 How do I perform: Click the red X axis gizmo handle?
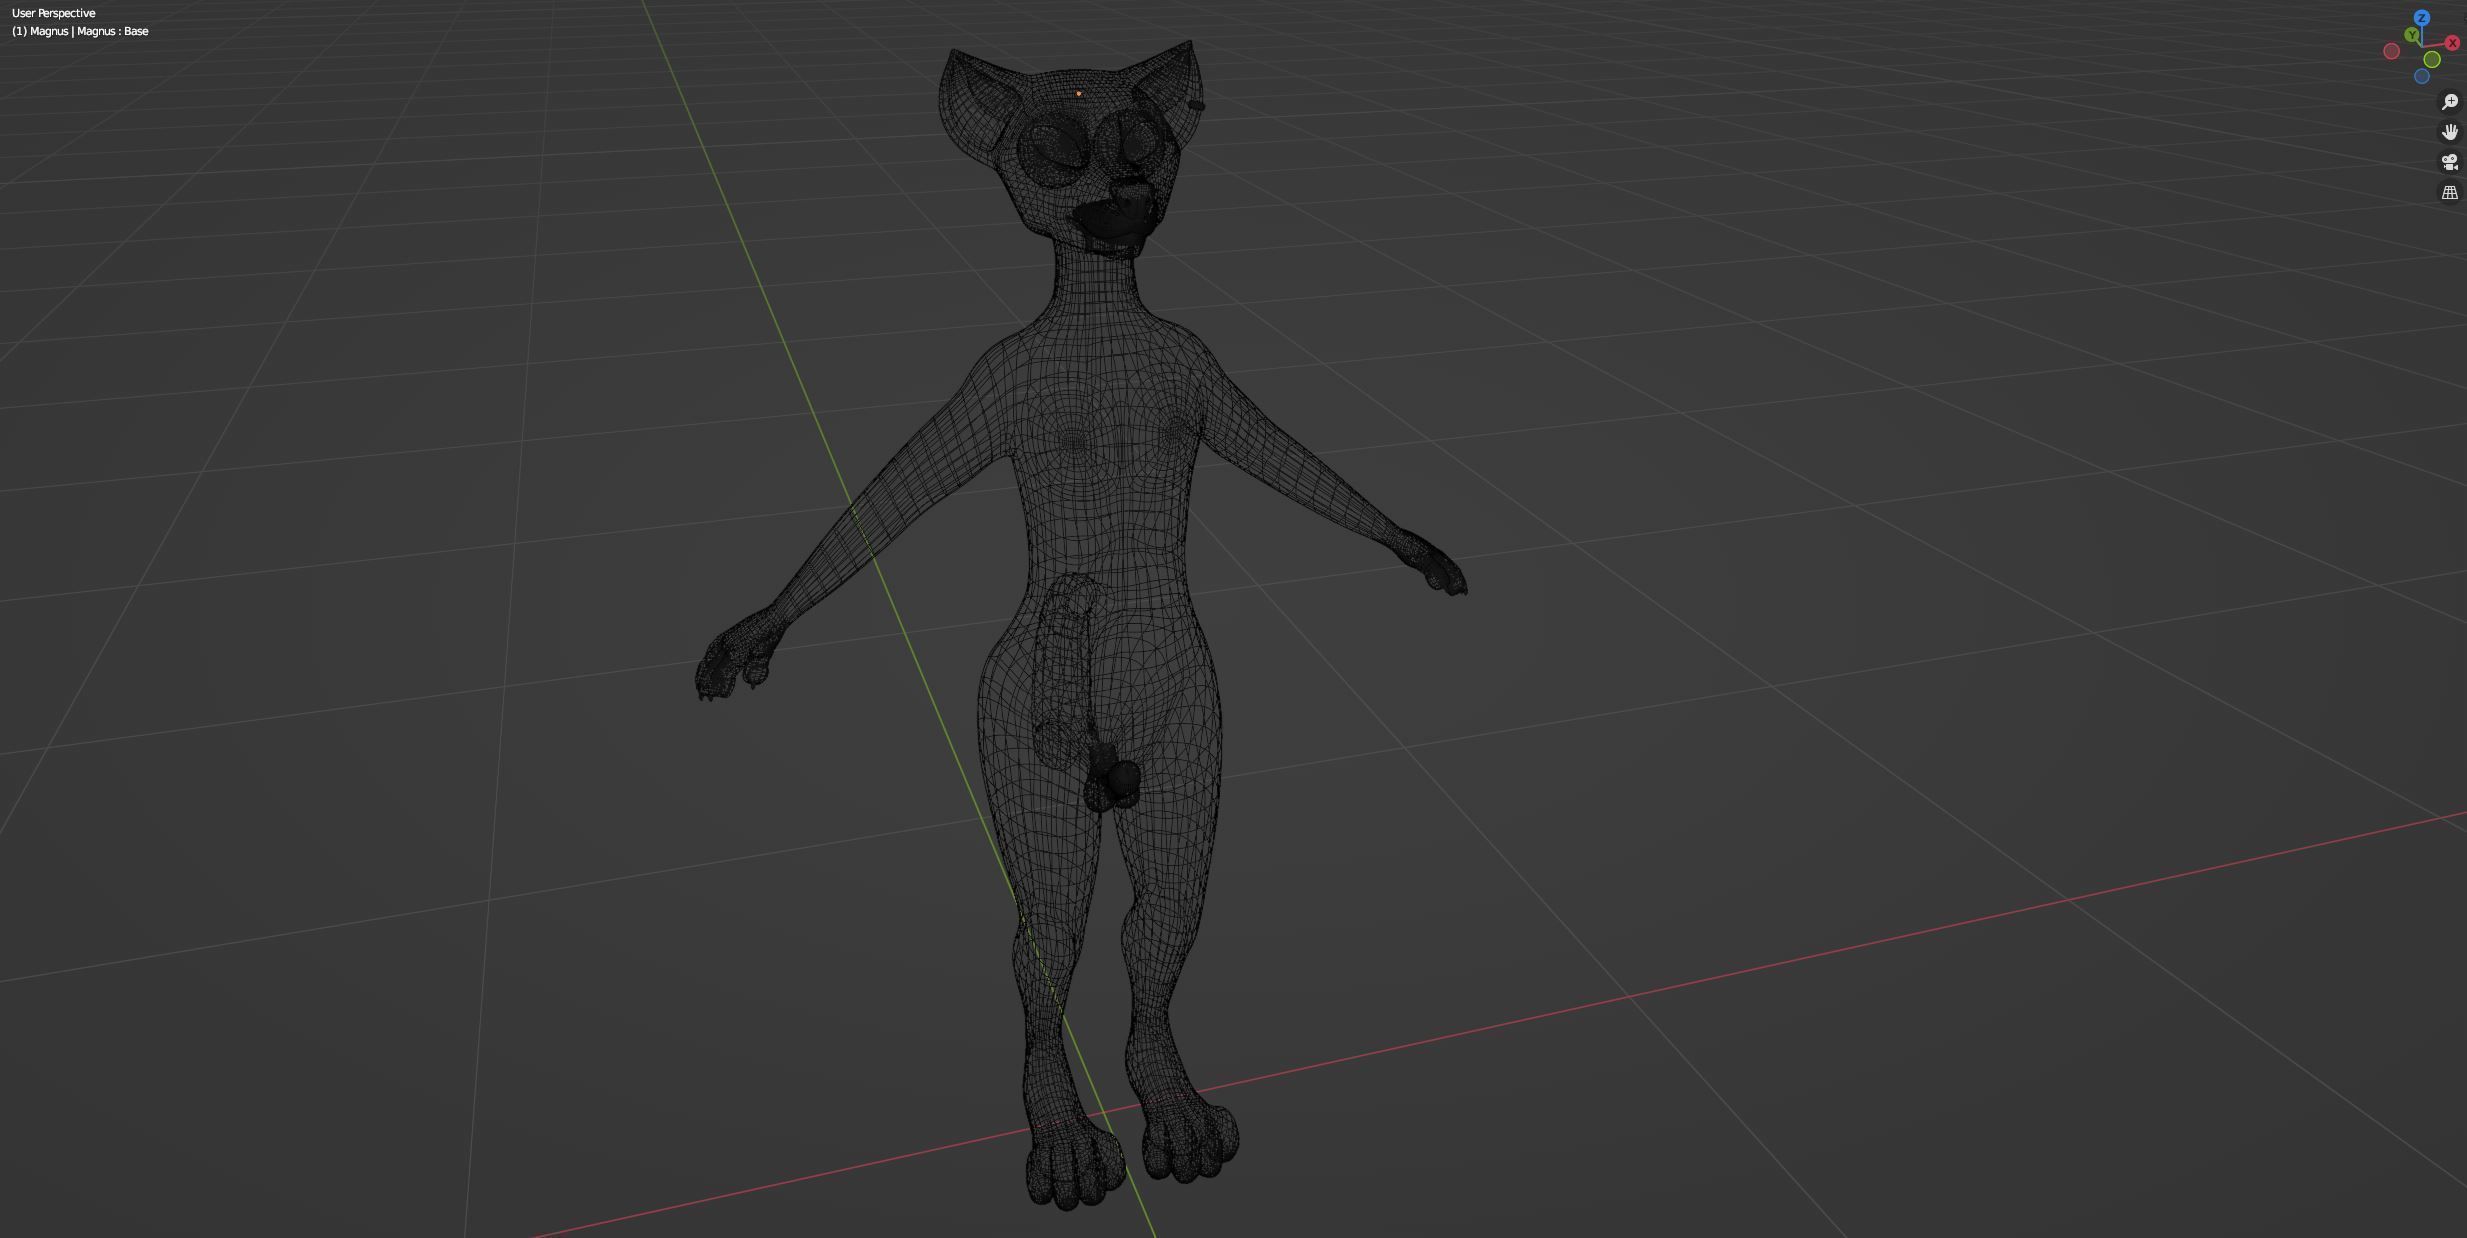pyautogui.click(x=2452, y=43)
